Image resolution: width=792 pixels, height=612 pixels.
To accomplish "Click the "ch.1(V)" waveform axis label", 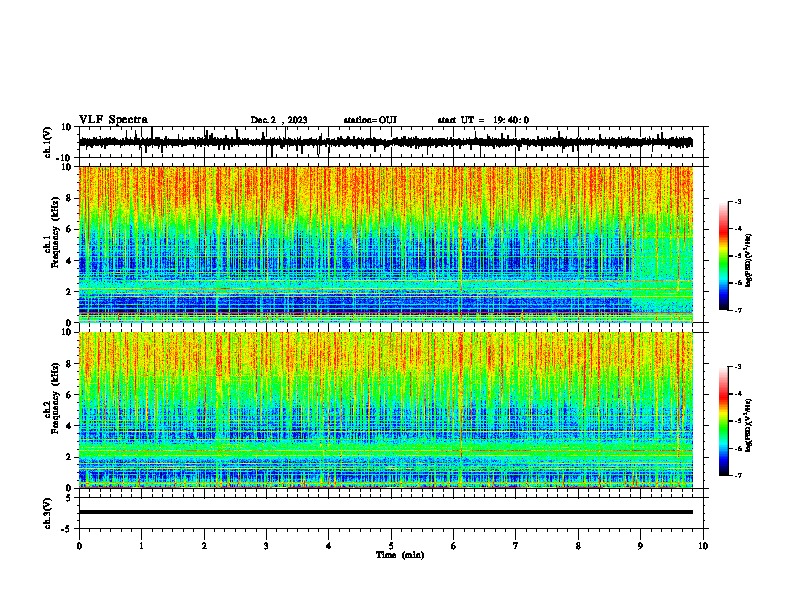I will tap(48, 142).
